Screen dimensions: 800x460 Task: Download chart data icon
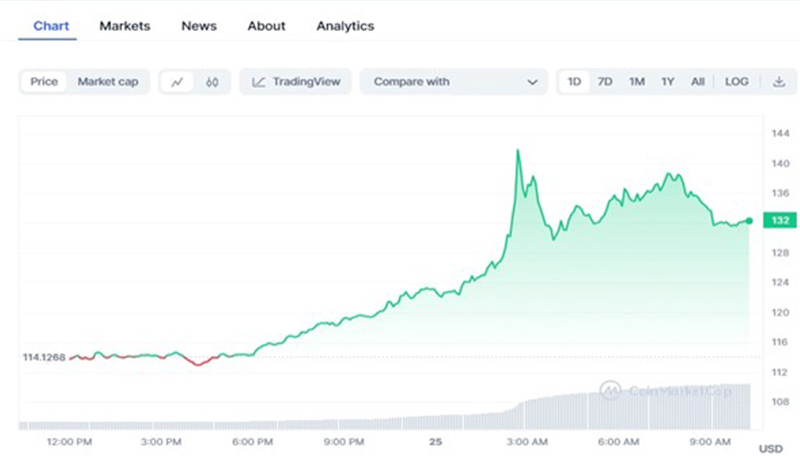tap(779, 82)
